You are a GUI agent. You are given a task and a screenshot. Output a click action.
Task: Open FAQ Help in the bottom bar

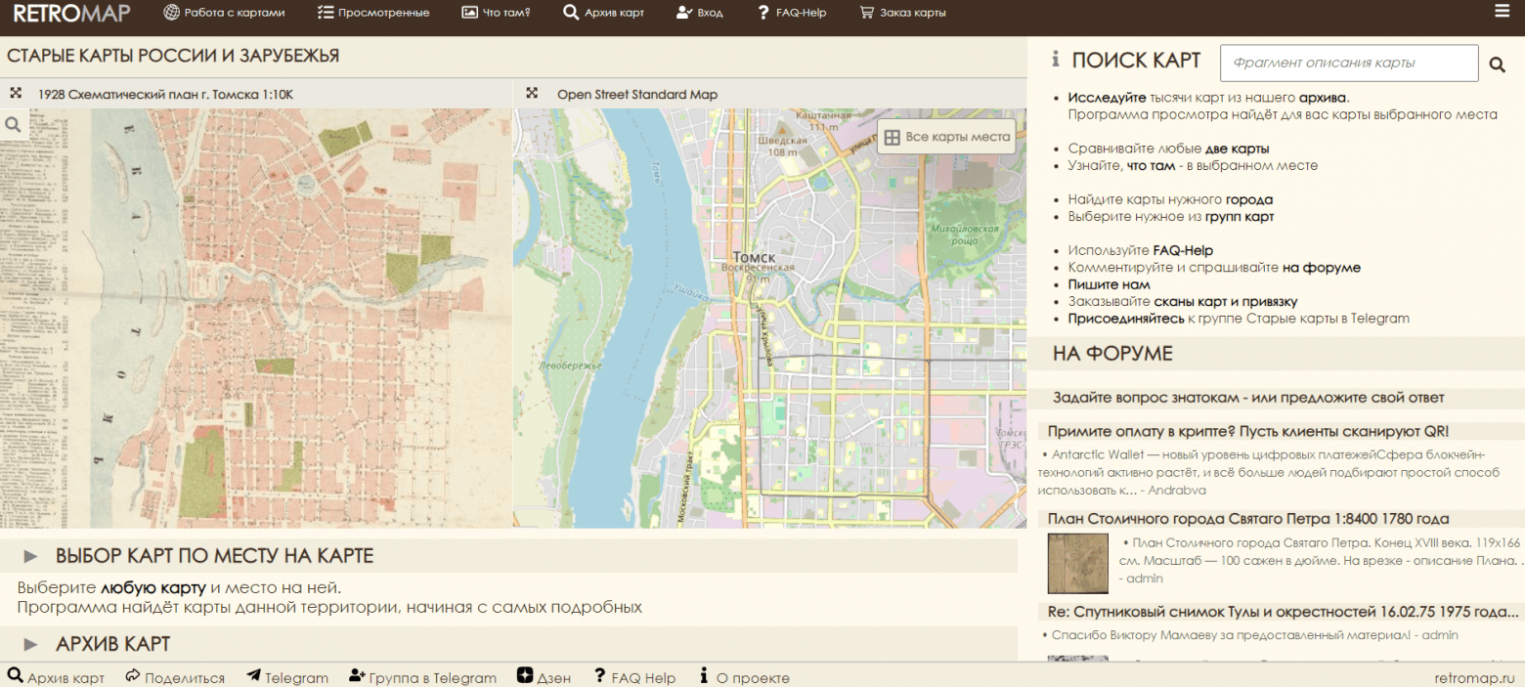tap(634, 677)
